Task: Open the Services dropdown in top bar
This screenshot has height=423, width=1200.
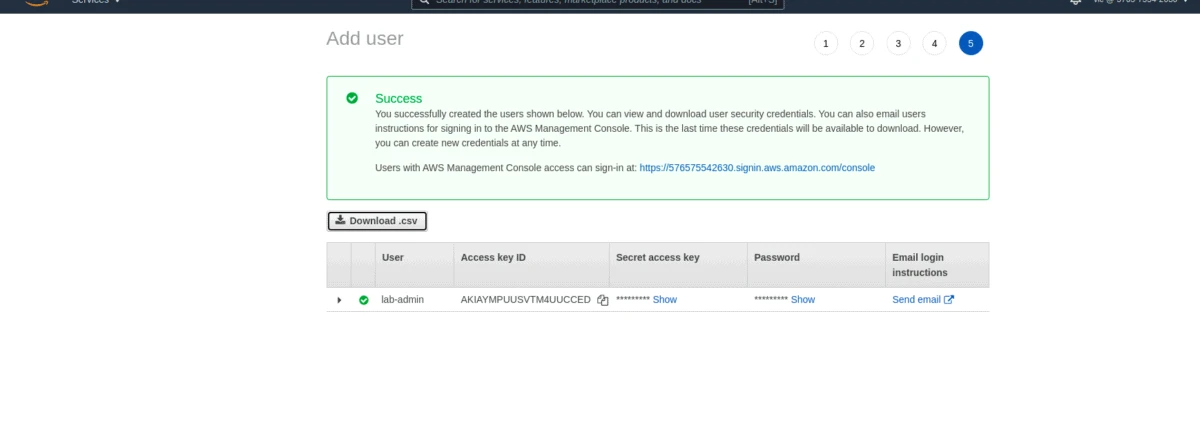Action: [95, 3]
